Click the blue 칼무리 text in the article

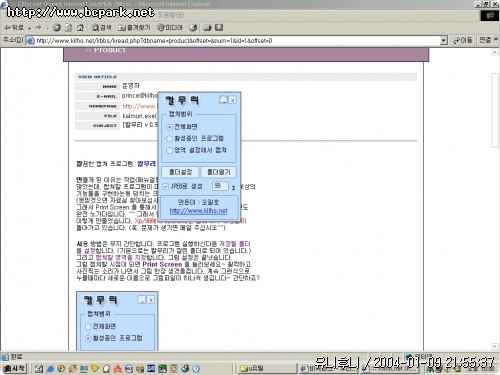point(146,164)
